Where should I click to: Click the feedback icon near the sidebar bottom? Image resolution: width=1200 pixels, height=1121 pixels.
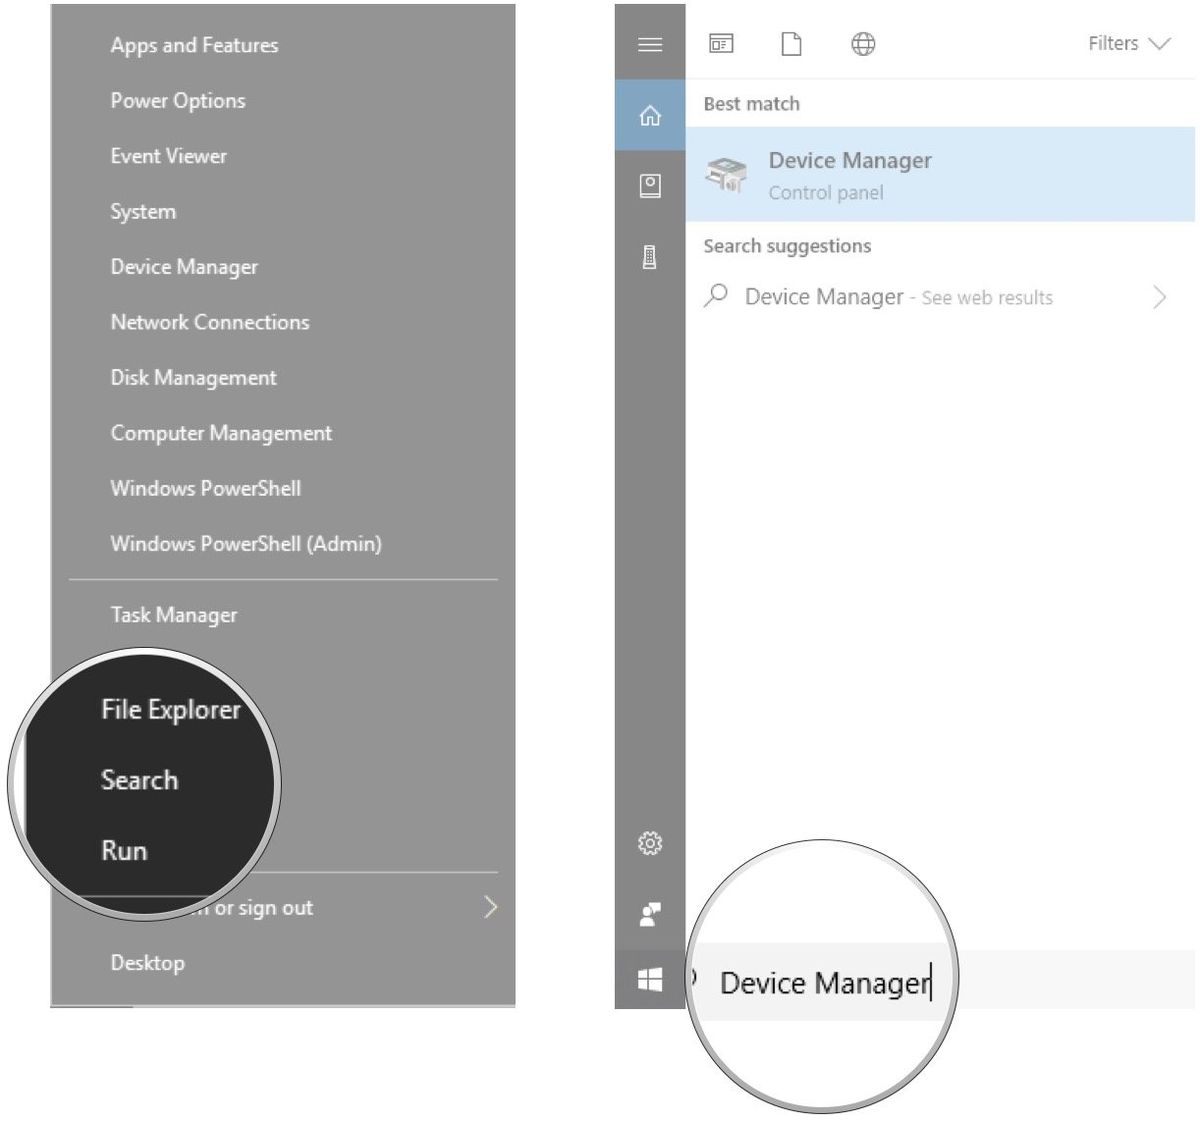651,911
